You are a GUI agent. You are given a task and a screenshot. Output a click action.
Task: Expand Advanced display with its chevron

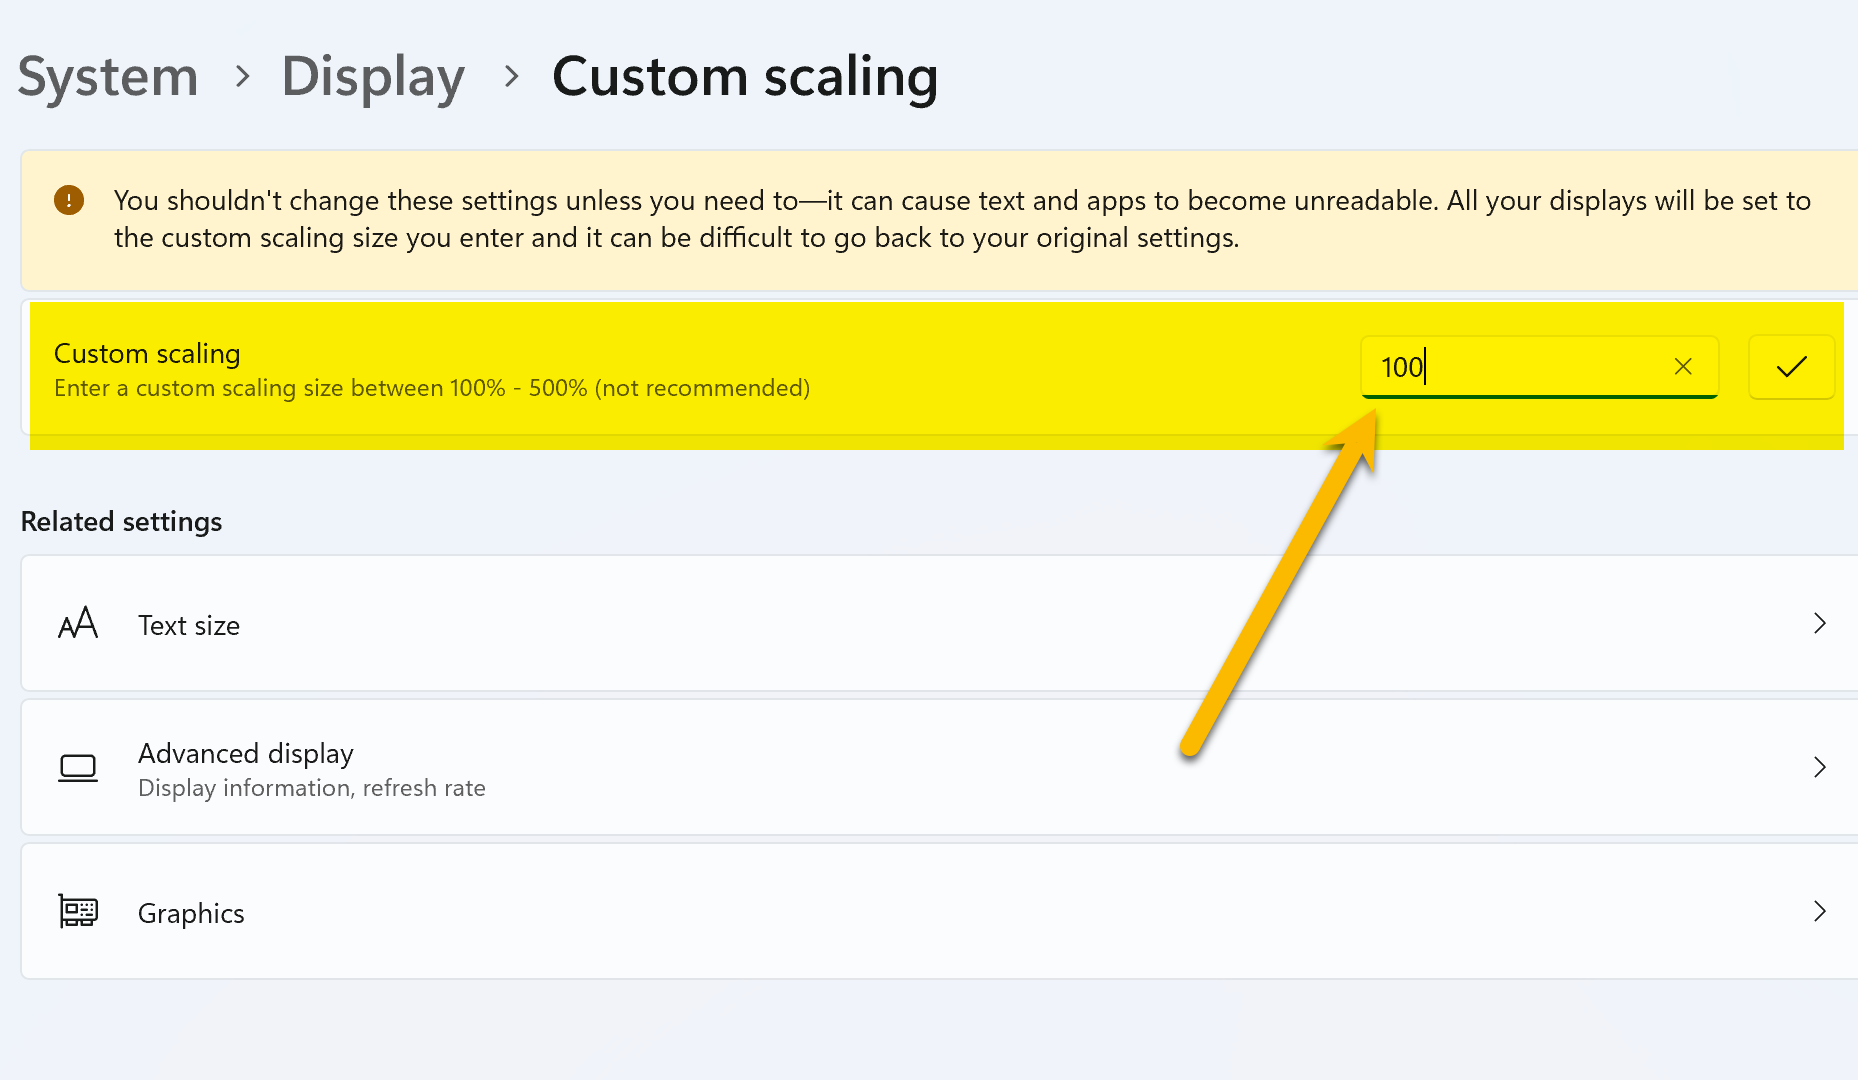[1819, 767]
